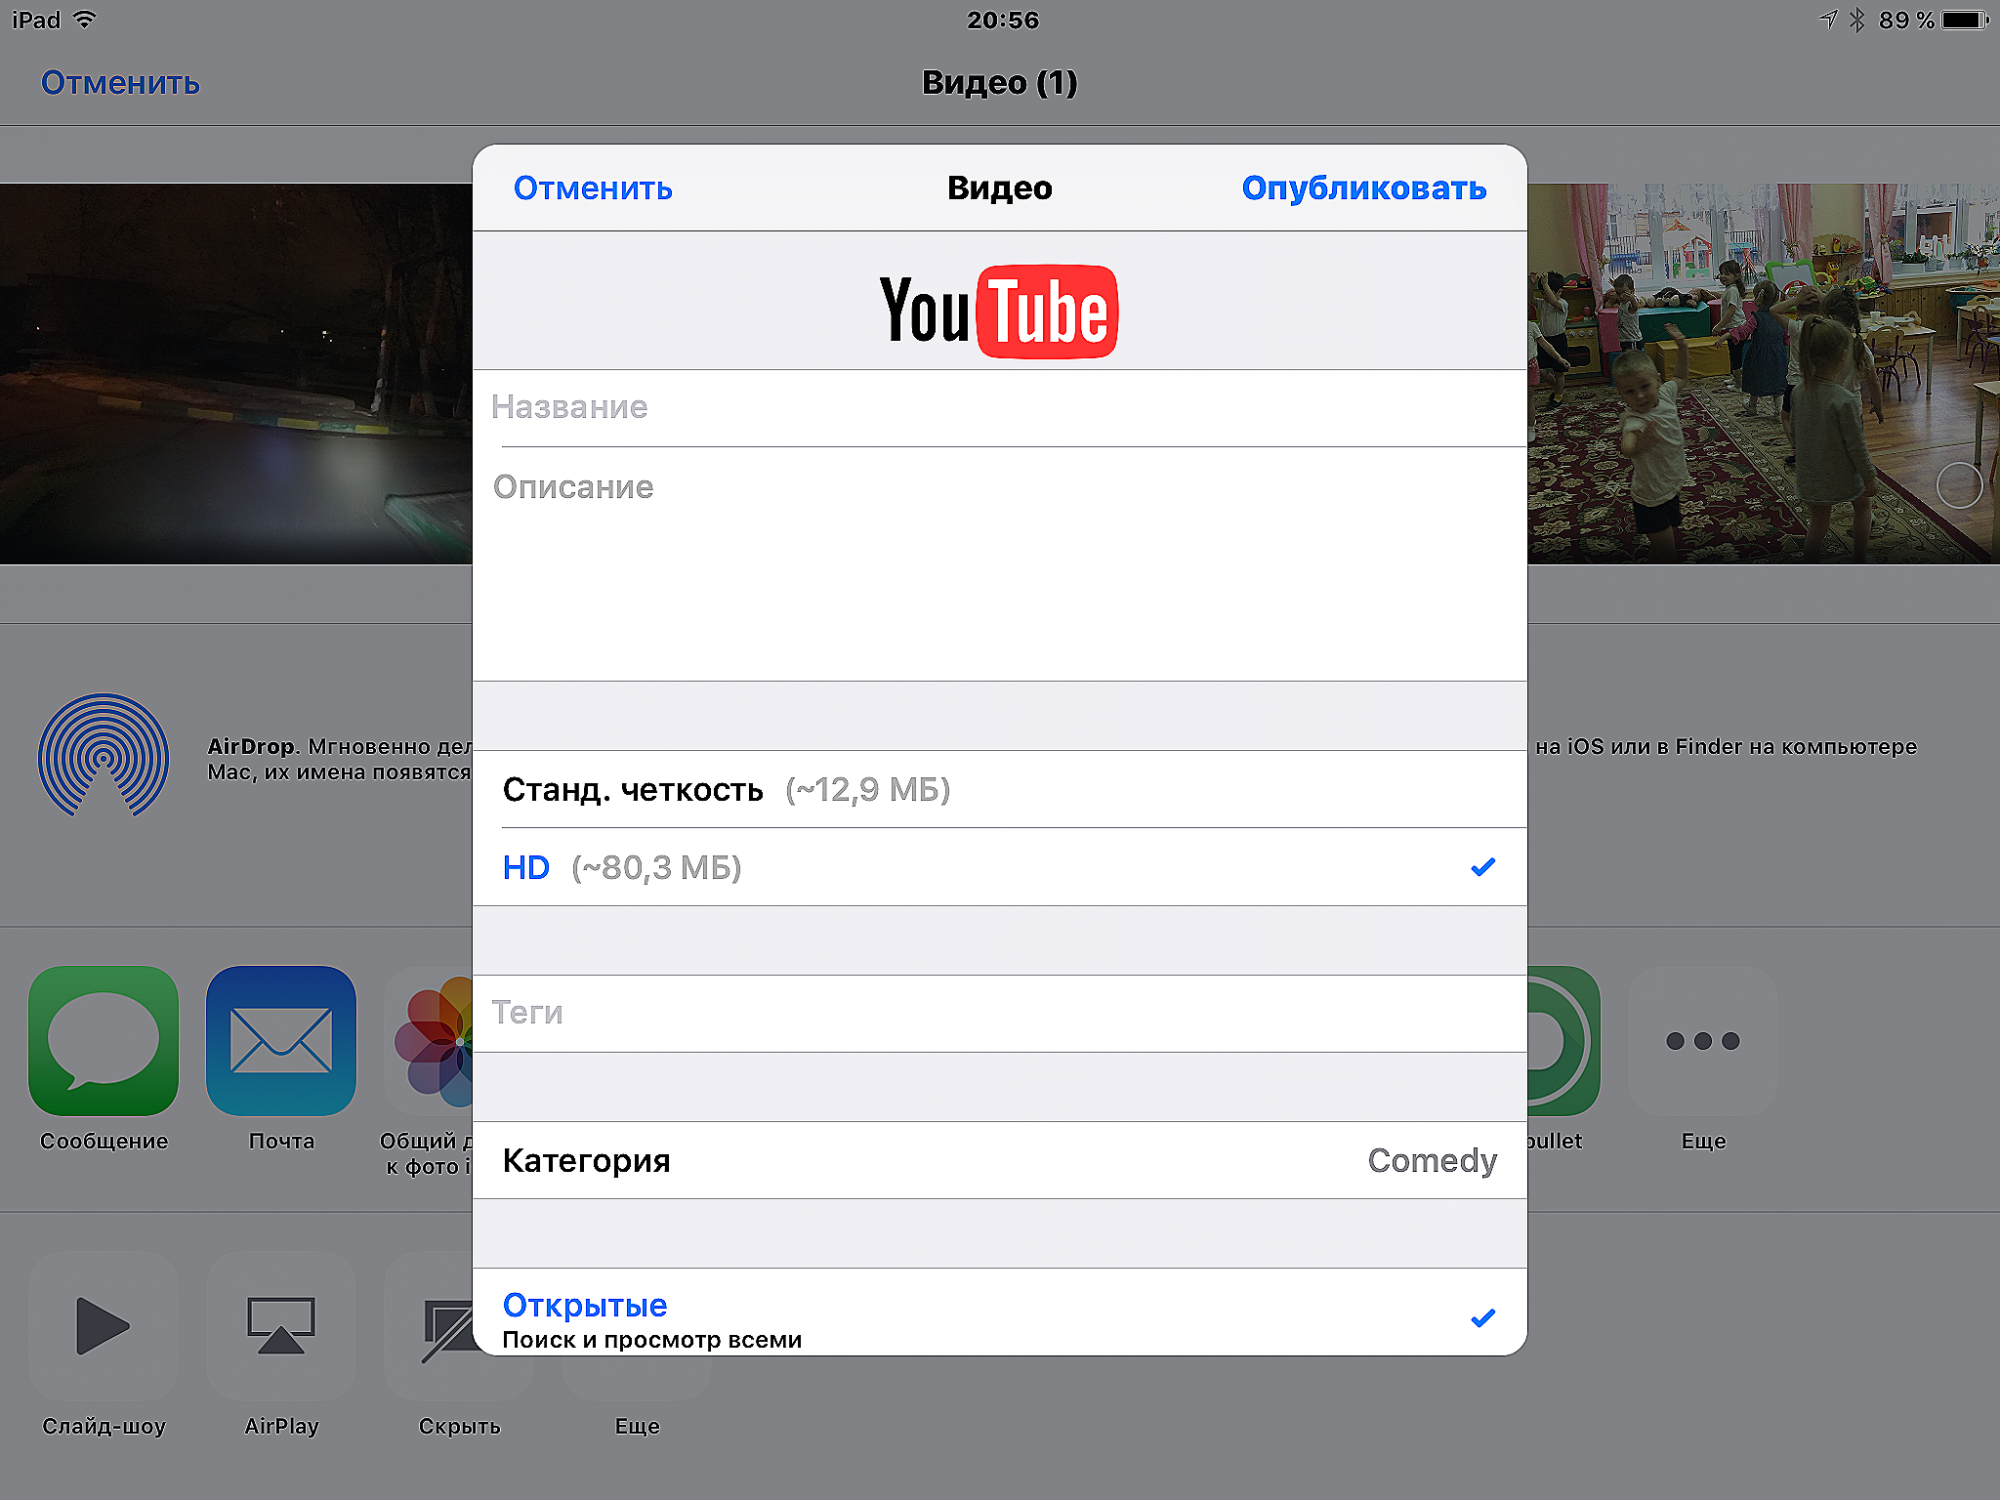This screenshot has height=1500, width=2000.
Task: Tap the clock showing 20:56
Action: coord(1003,20)
